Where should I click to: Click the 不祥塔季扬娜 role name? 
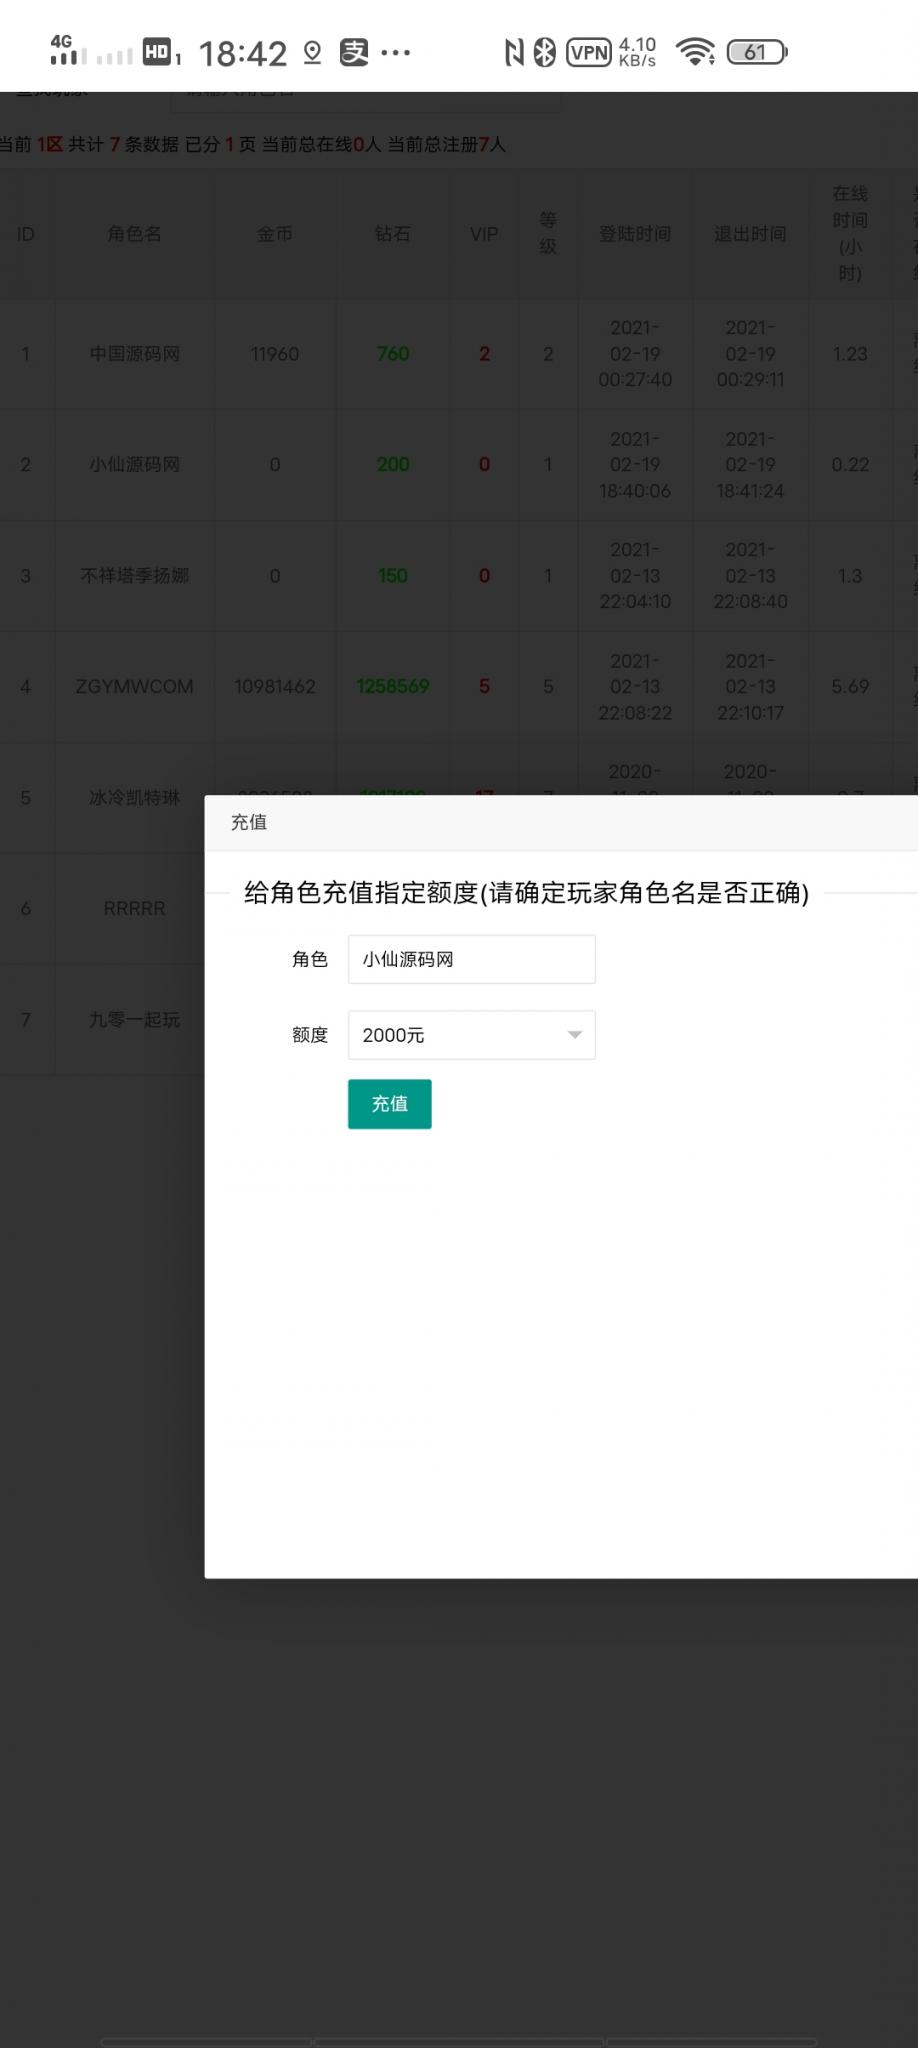tap(134, 576)
